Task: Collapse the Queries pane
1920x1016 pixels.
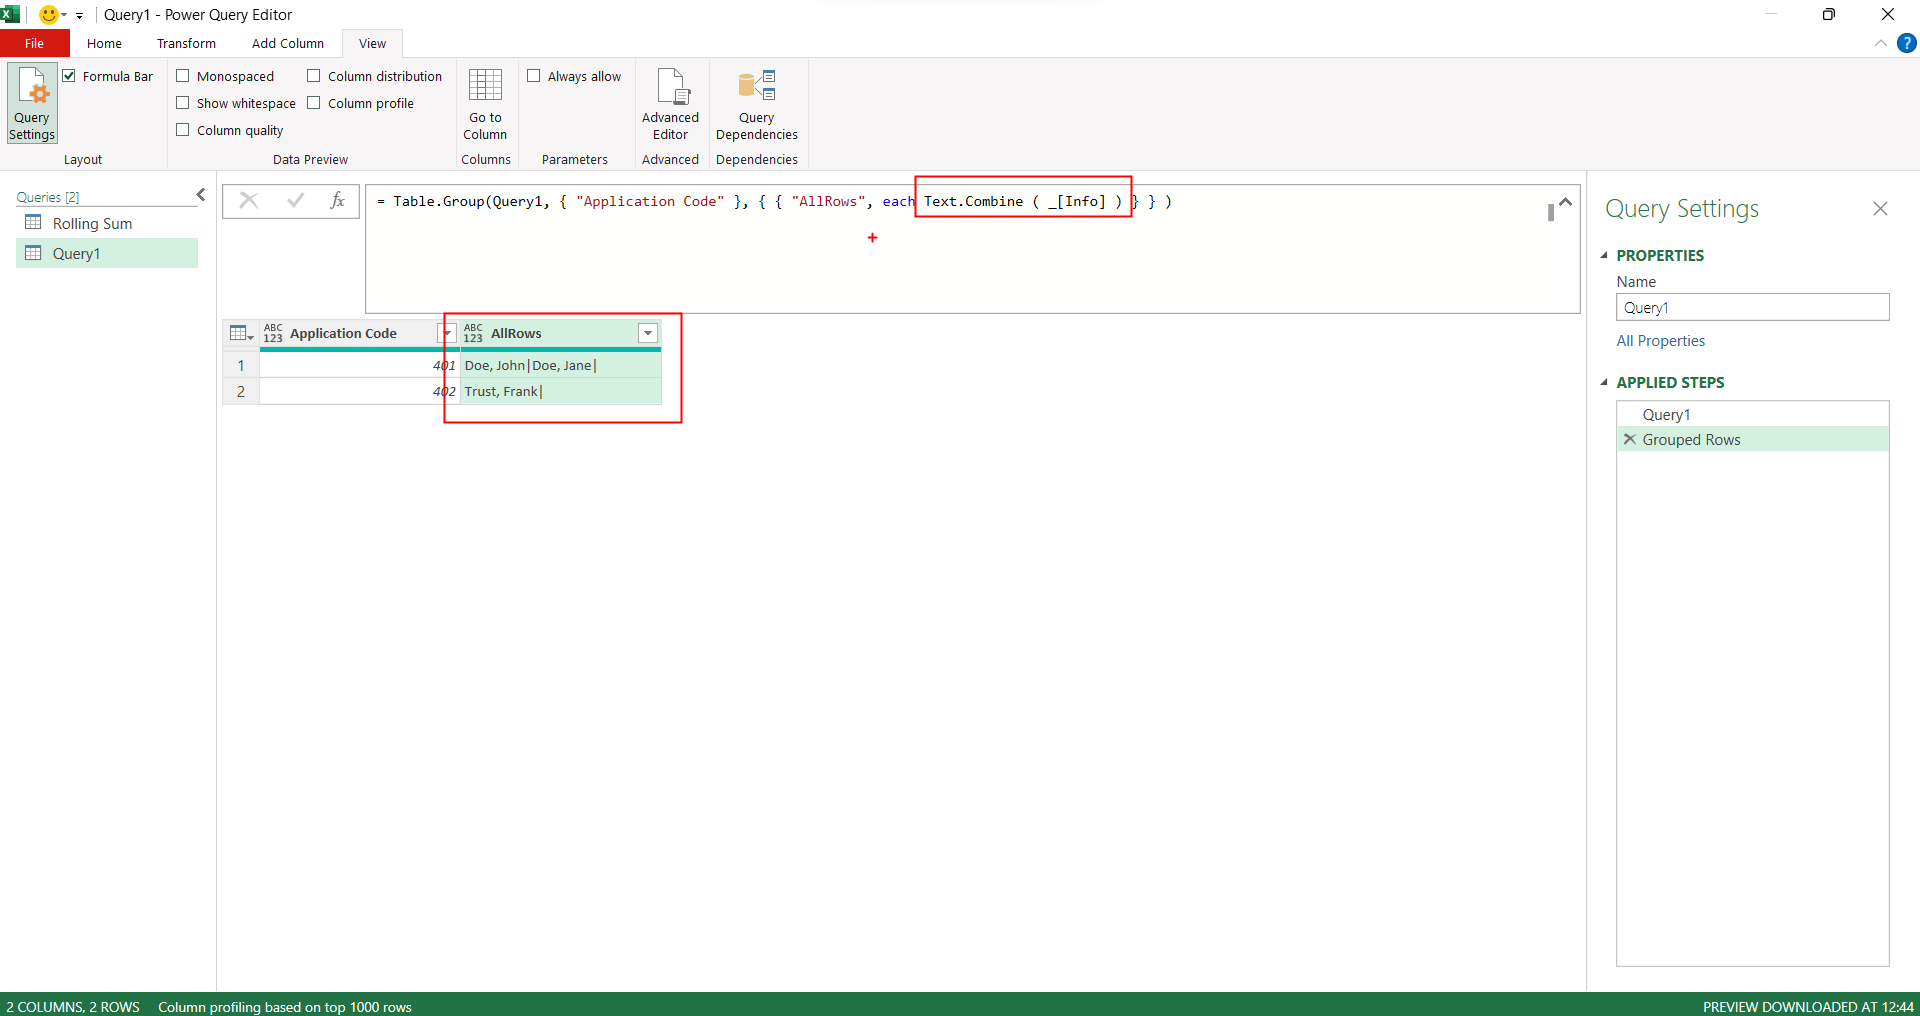Action: 200,195
